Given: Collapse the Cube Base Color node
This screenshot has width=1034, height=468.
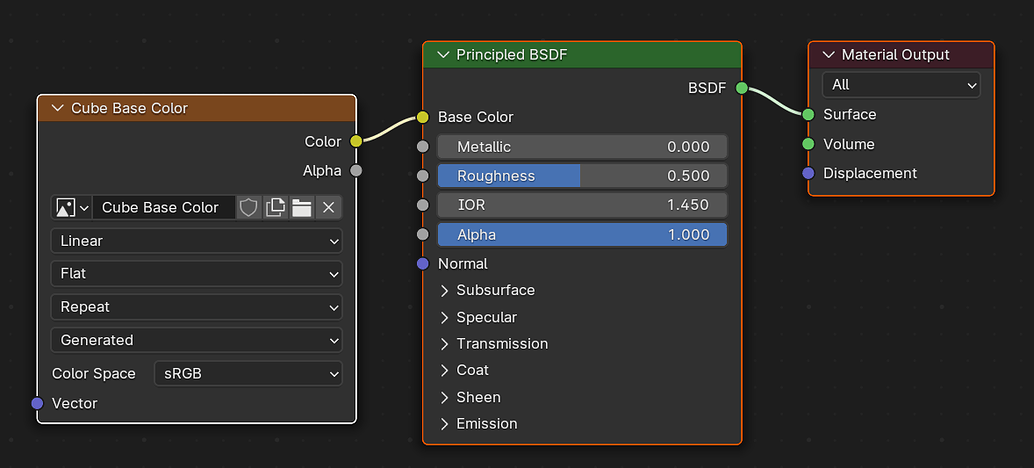Looking at the screenshot, I should point(58,108).
